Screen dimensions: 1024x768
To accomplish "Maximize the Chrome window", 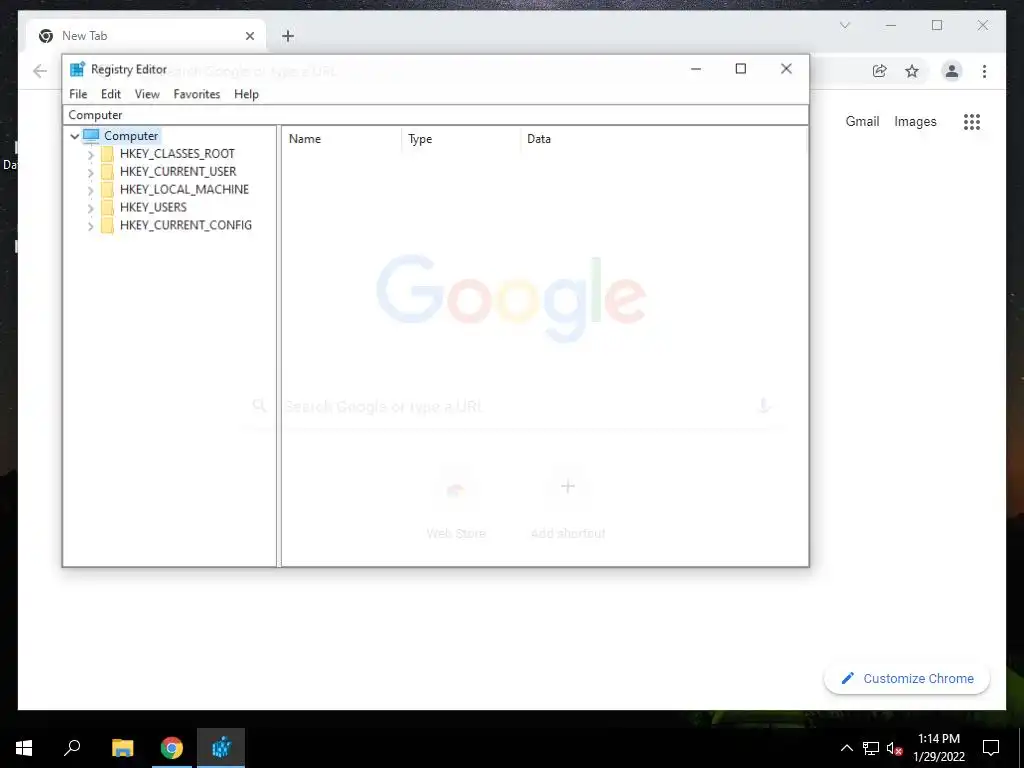I will pos(937,25).
